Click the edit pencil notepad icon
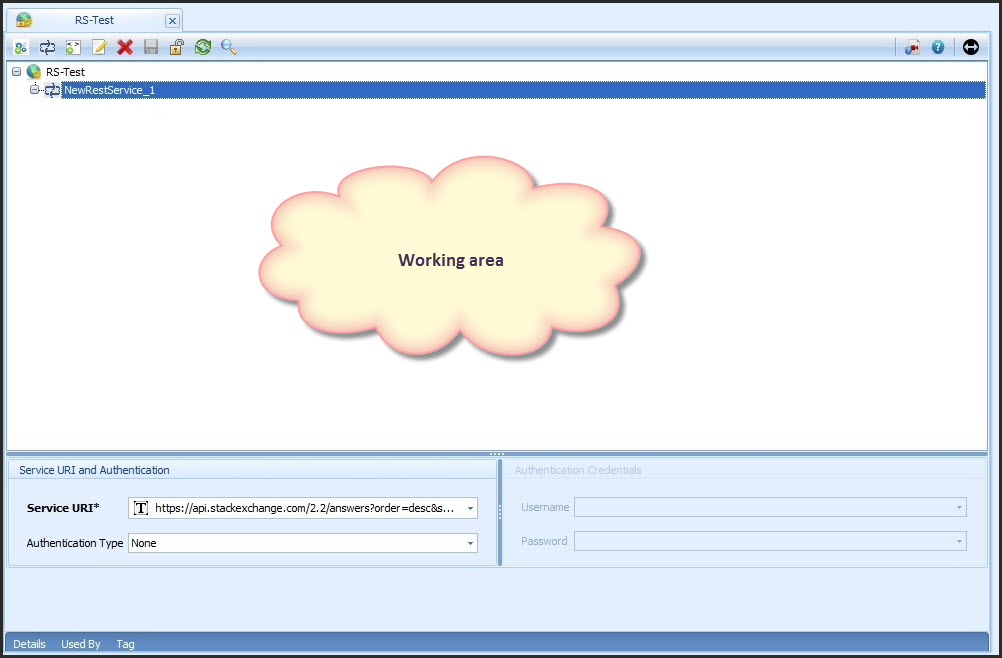This screenshot has width=1002, height=658. point(99,47)
